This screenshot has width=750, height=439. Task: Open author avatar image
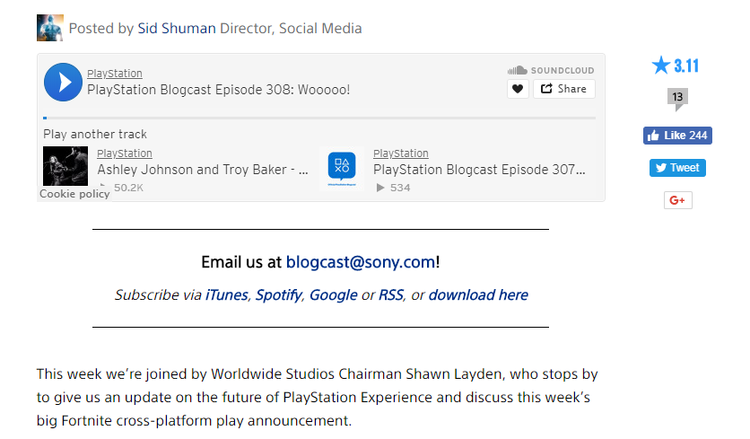[x=50, y=28]
